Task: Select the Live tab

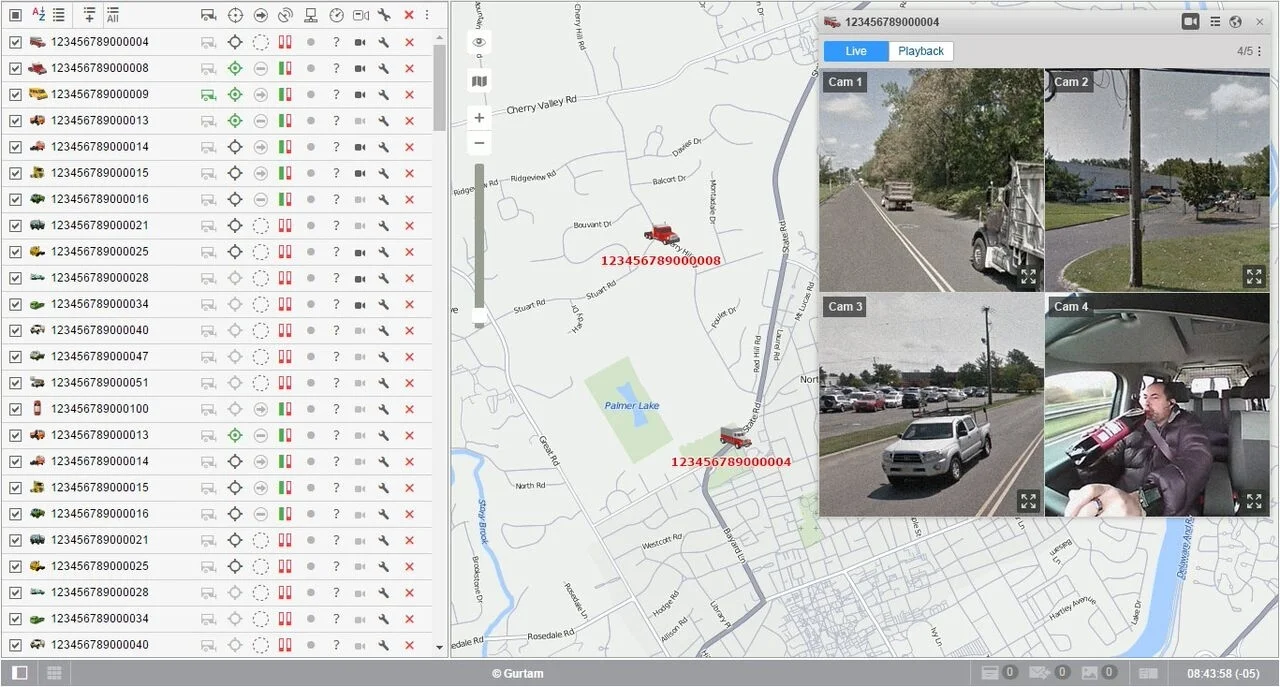Action: pos(856,51)
